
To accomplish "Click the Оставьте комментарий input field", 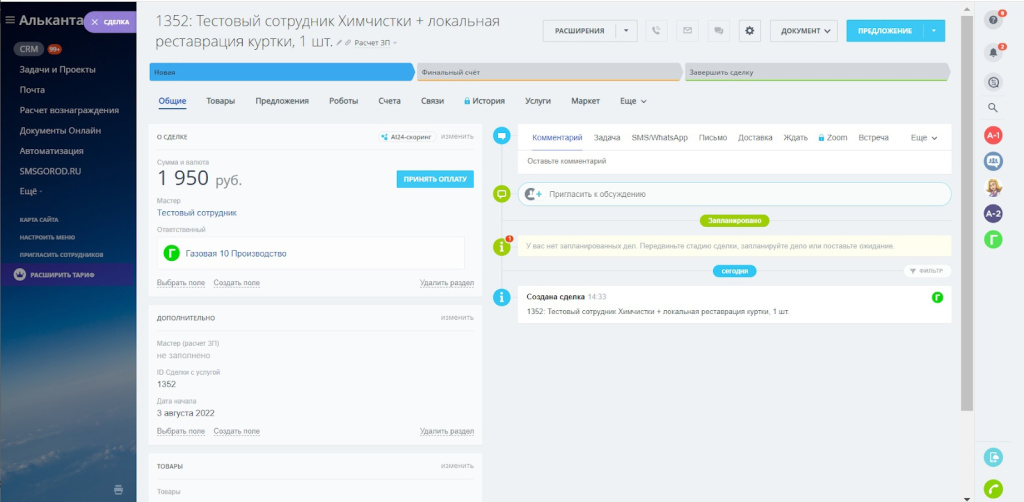I will 734,161.
